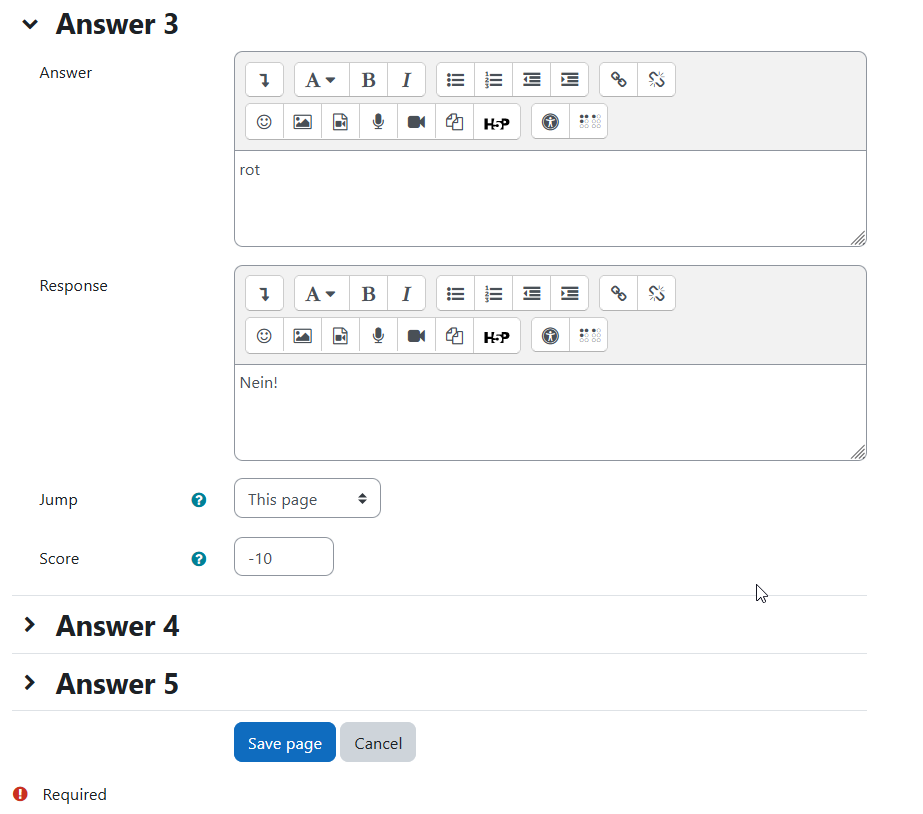Viewport: 923px width, 814px height.
Task: Click Italic in the Response editor toolbar
Action: click(406, 293)
